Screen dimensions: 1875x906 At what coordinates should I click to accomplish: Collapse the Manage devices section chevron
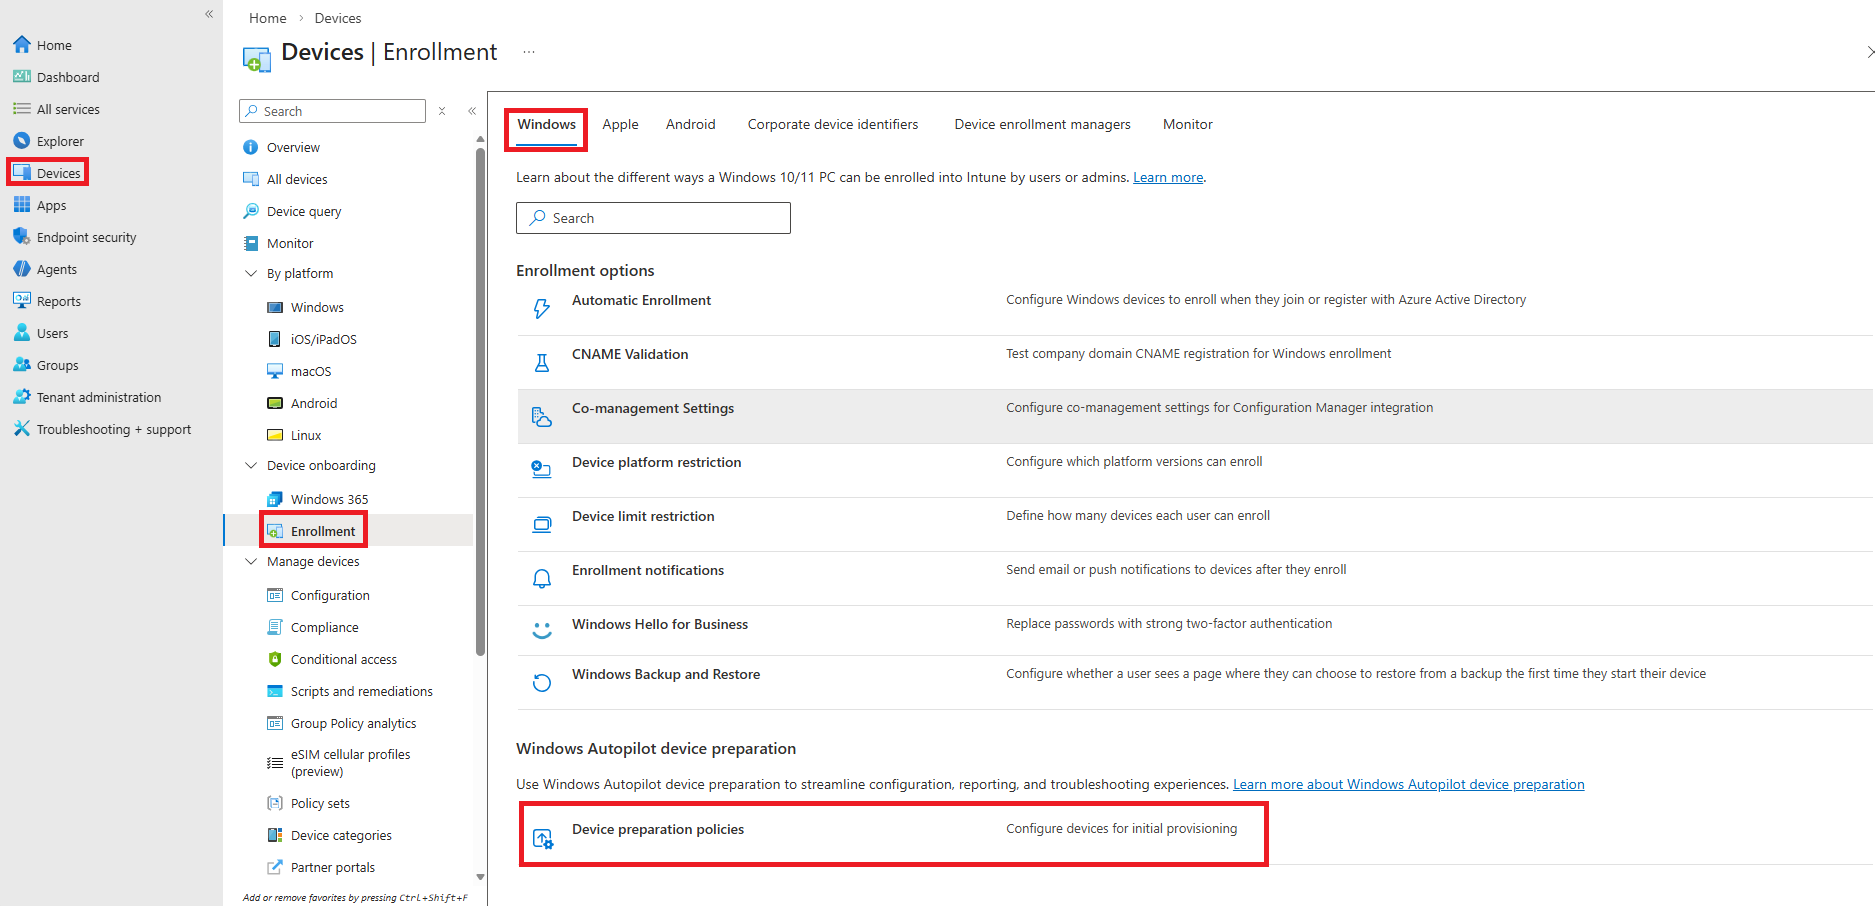tap(251, 561)
